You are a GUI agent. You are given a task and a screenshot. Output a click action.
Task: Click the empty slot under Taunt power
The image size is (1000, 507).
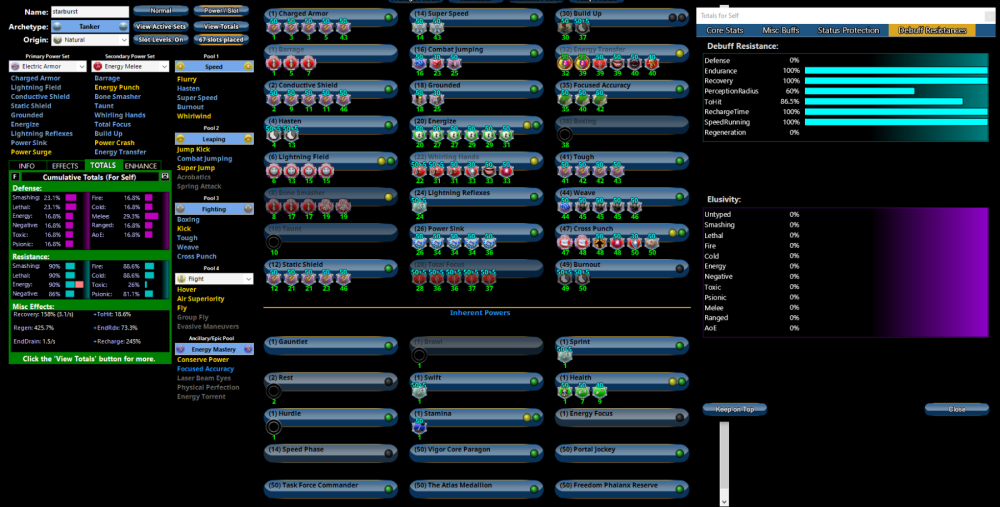click(273, 241)
